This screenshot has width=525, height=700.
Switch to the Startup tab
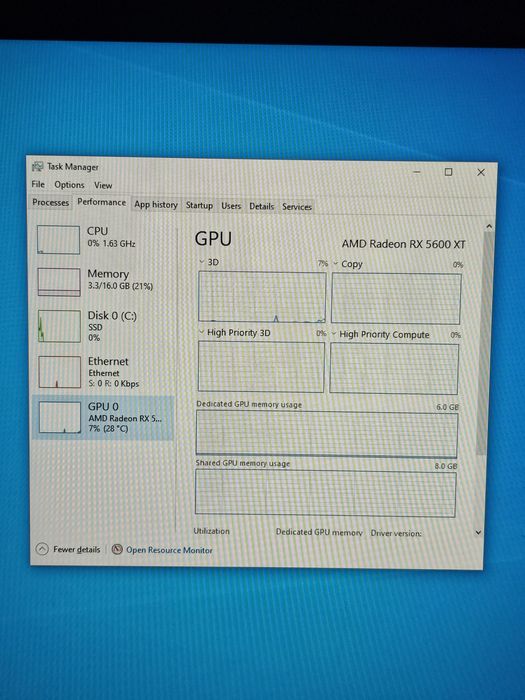click(x=199, y=205)
